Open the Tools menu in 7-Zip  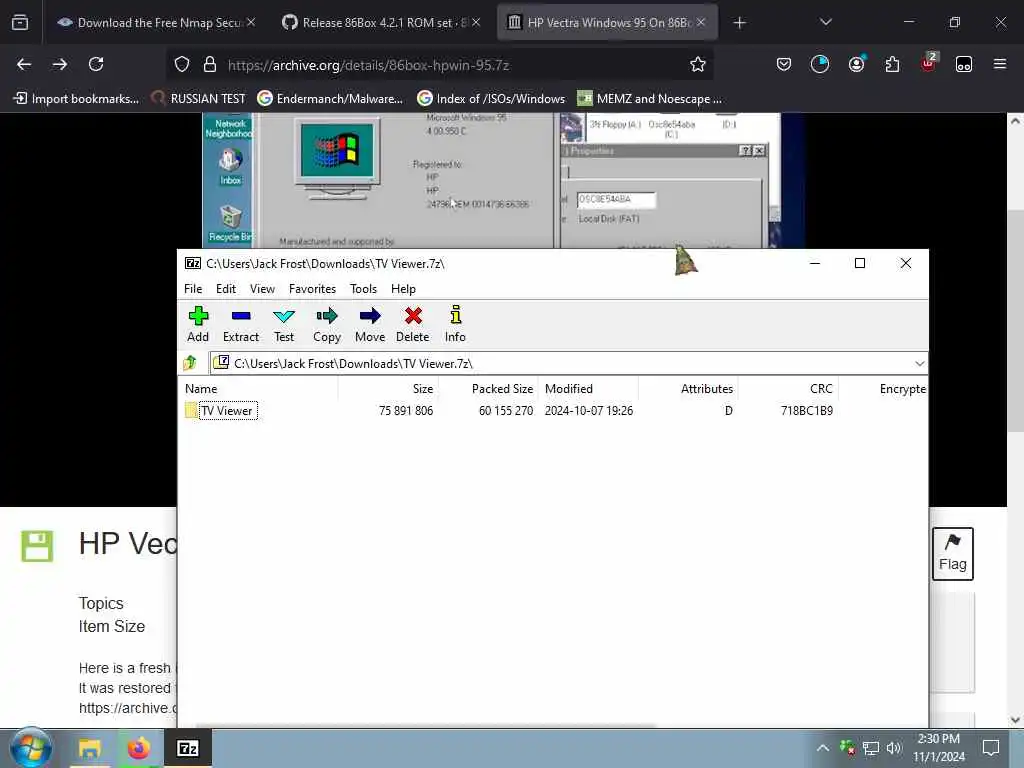coord(363,289)
